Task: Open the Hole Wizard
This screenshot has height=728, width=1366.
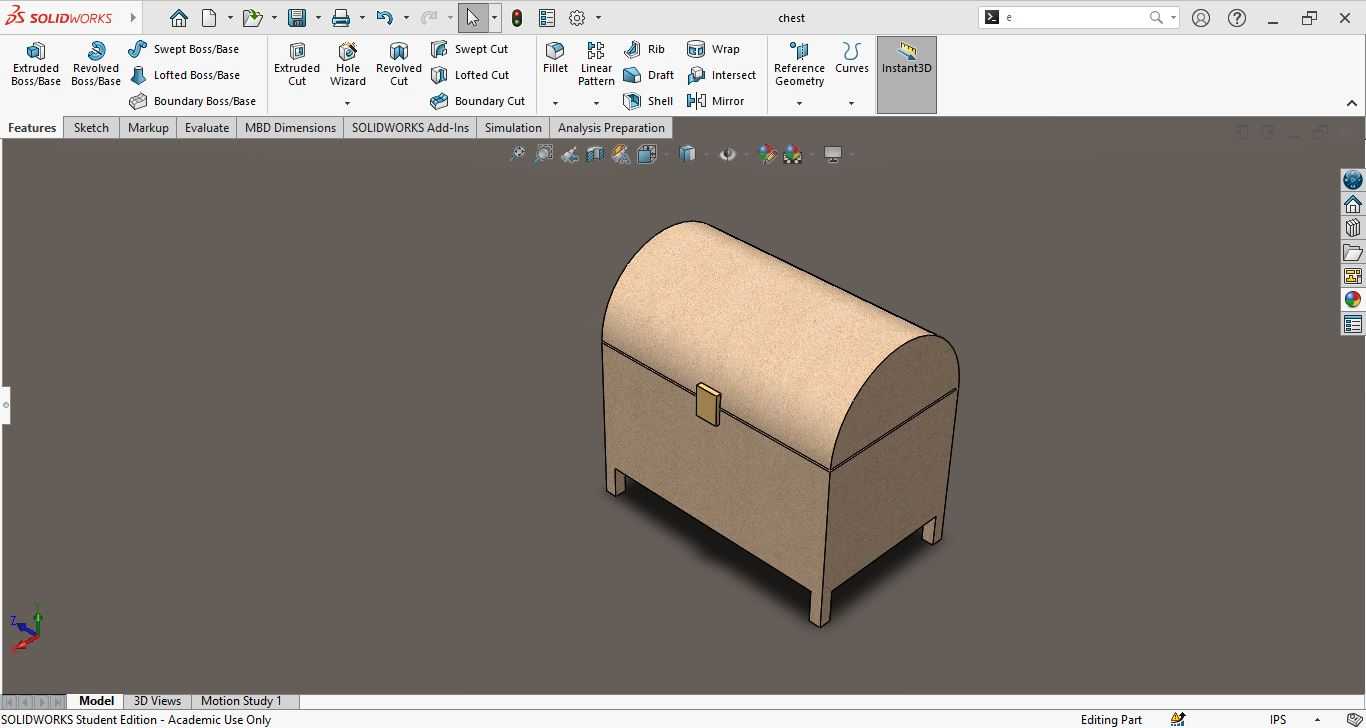Action: pos(348,64)
